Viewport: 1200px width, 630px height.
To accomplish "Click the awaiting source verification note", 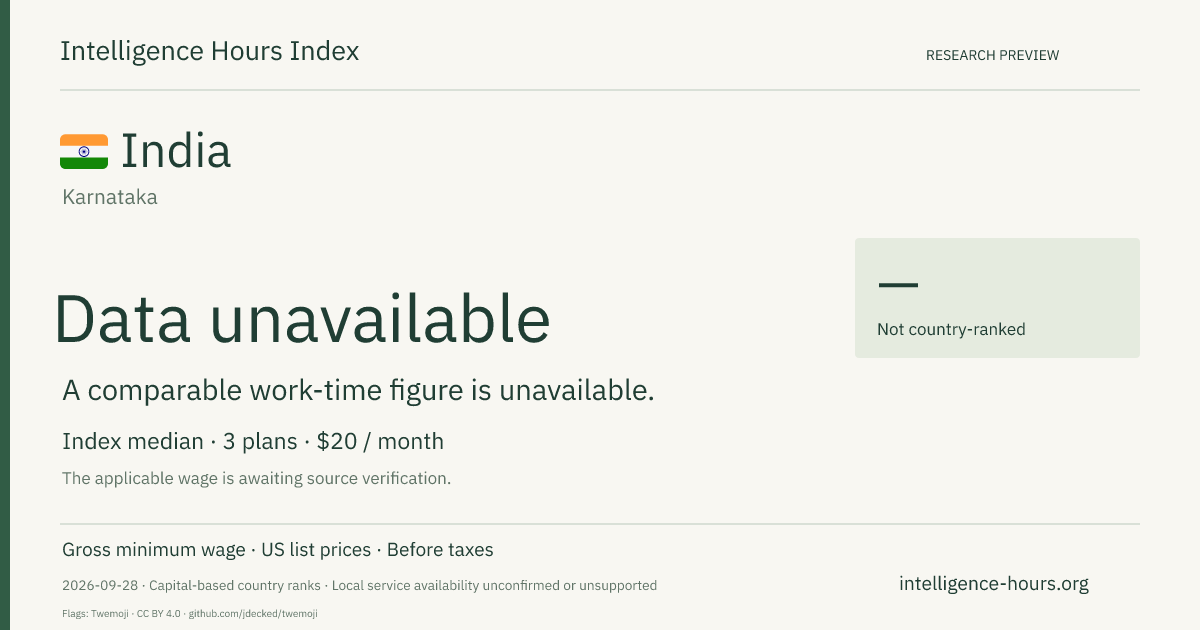I will coord(256,478).
